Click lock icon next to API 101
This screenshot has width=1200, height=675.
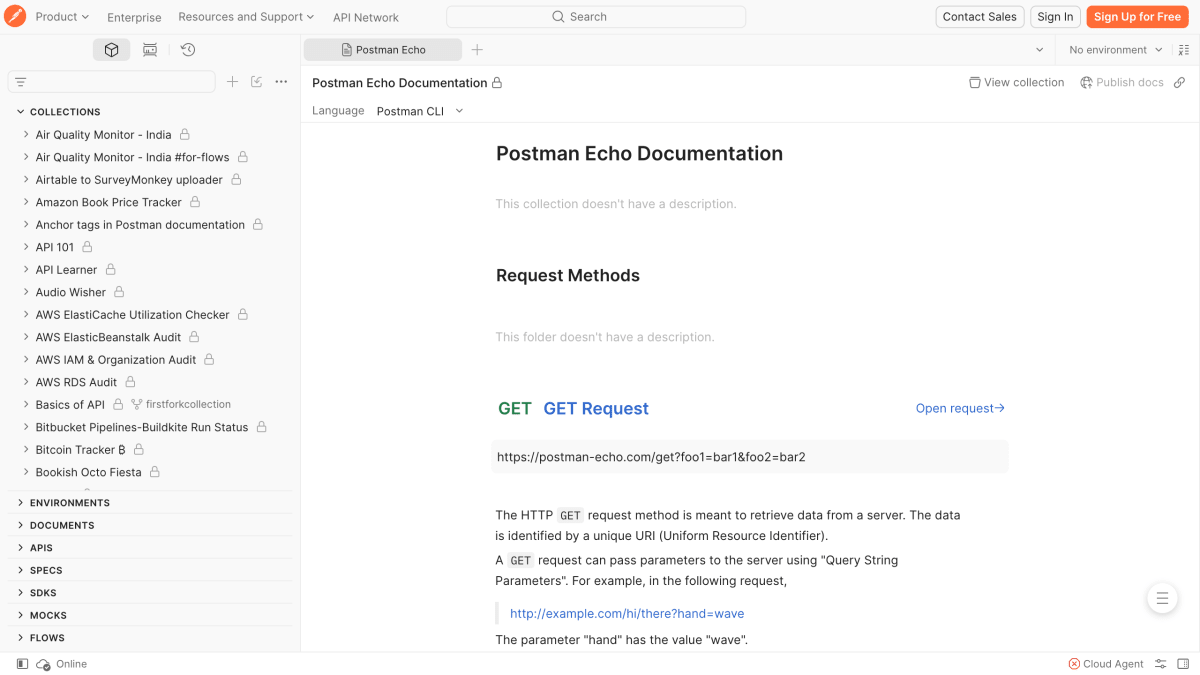coord(87,247)
